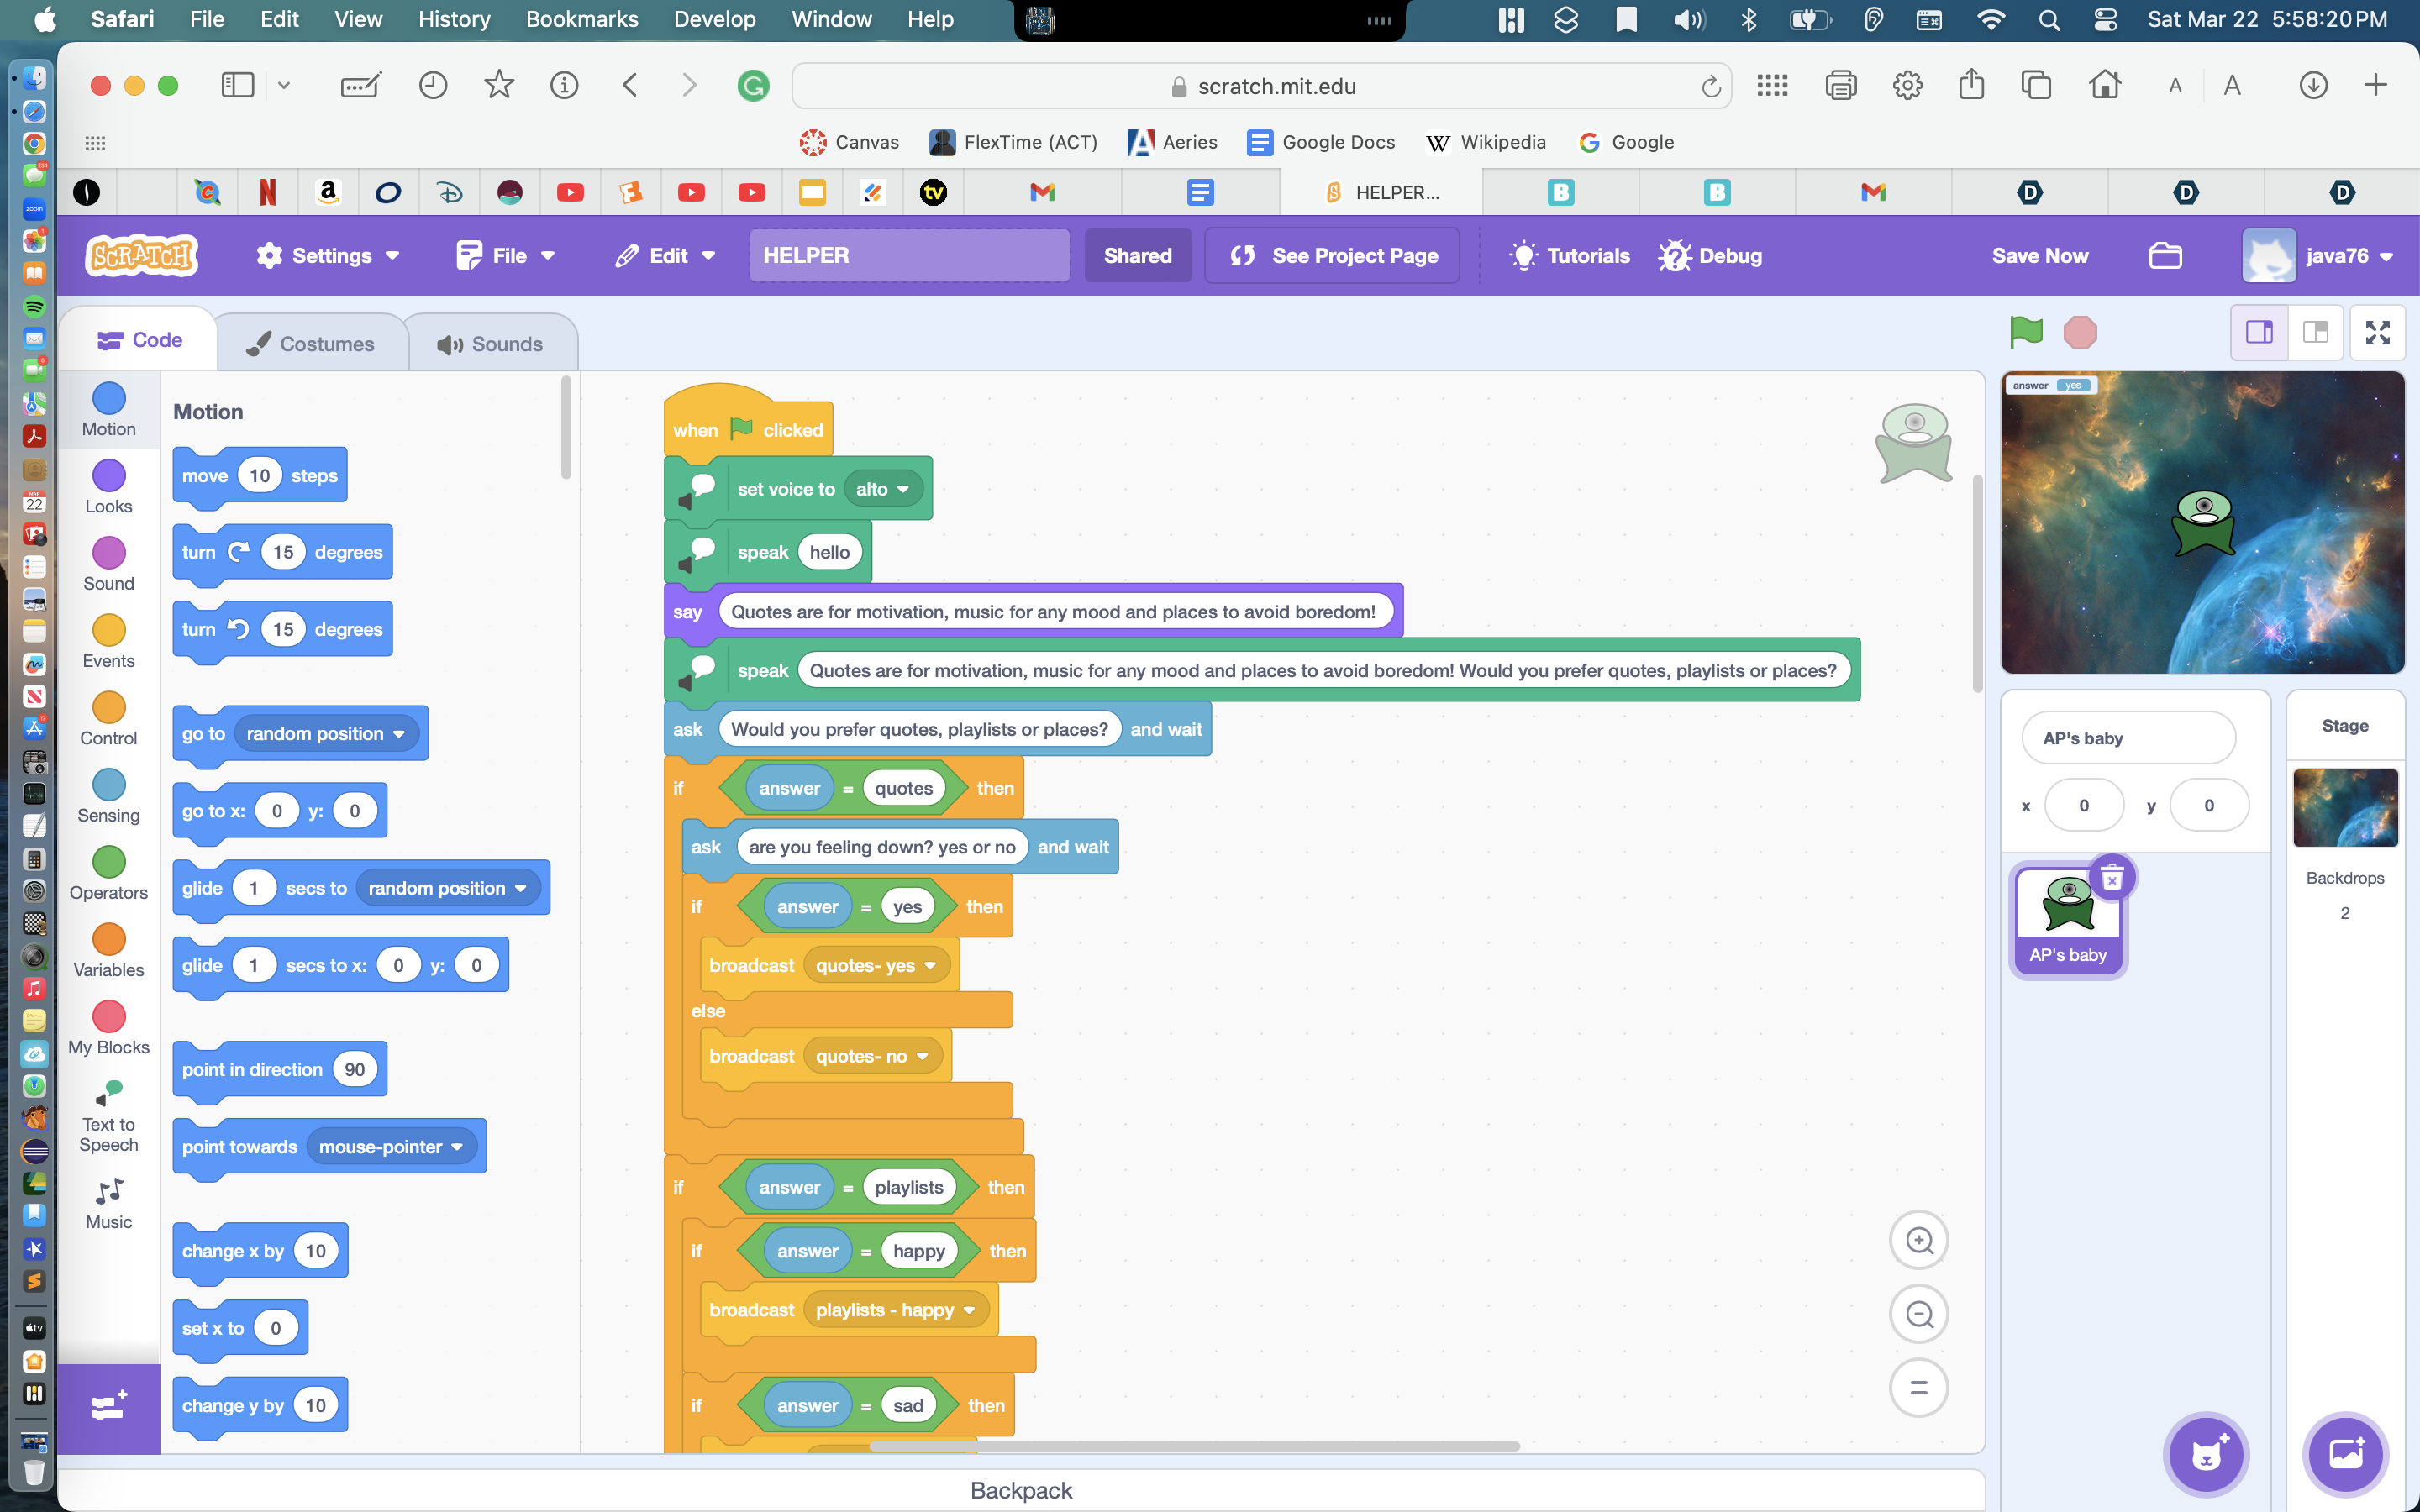The image size is (2420, 1512).
Task: Click the green flag to run project
Action: pos(2026,332)
